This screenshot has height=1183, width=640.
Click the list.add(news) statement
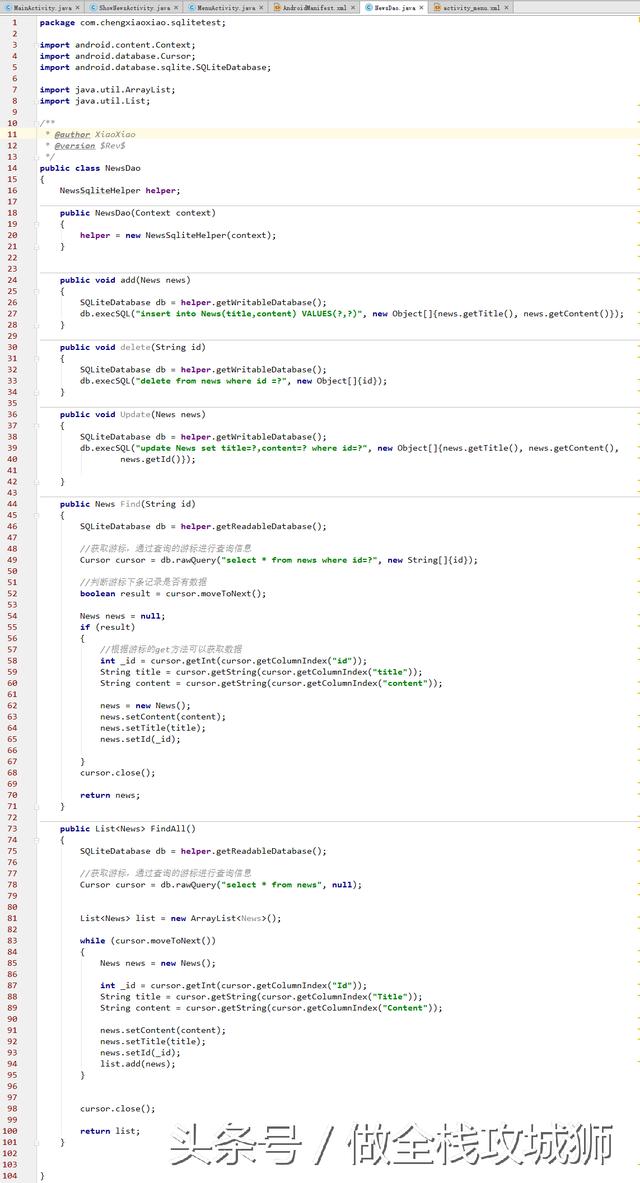click(137, 1064)
